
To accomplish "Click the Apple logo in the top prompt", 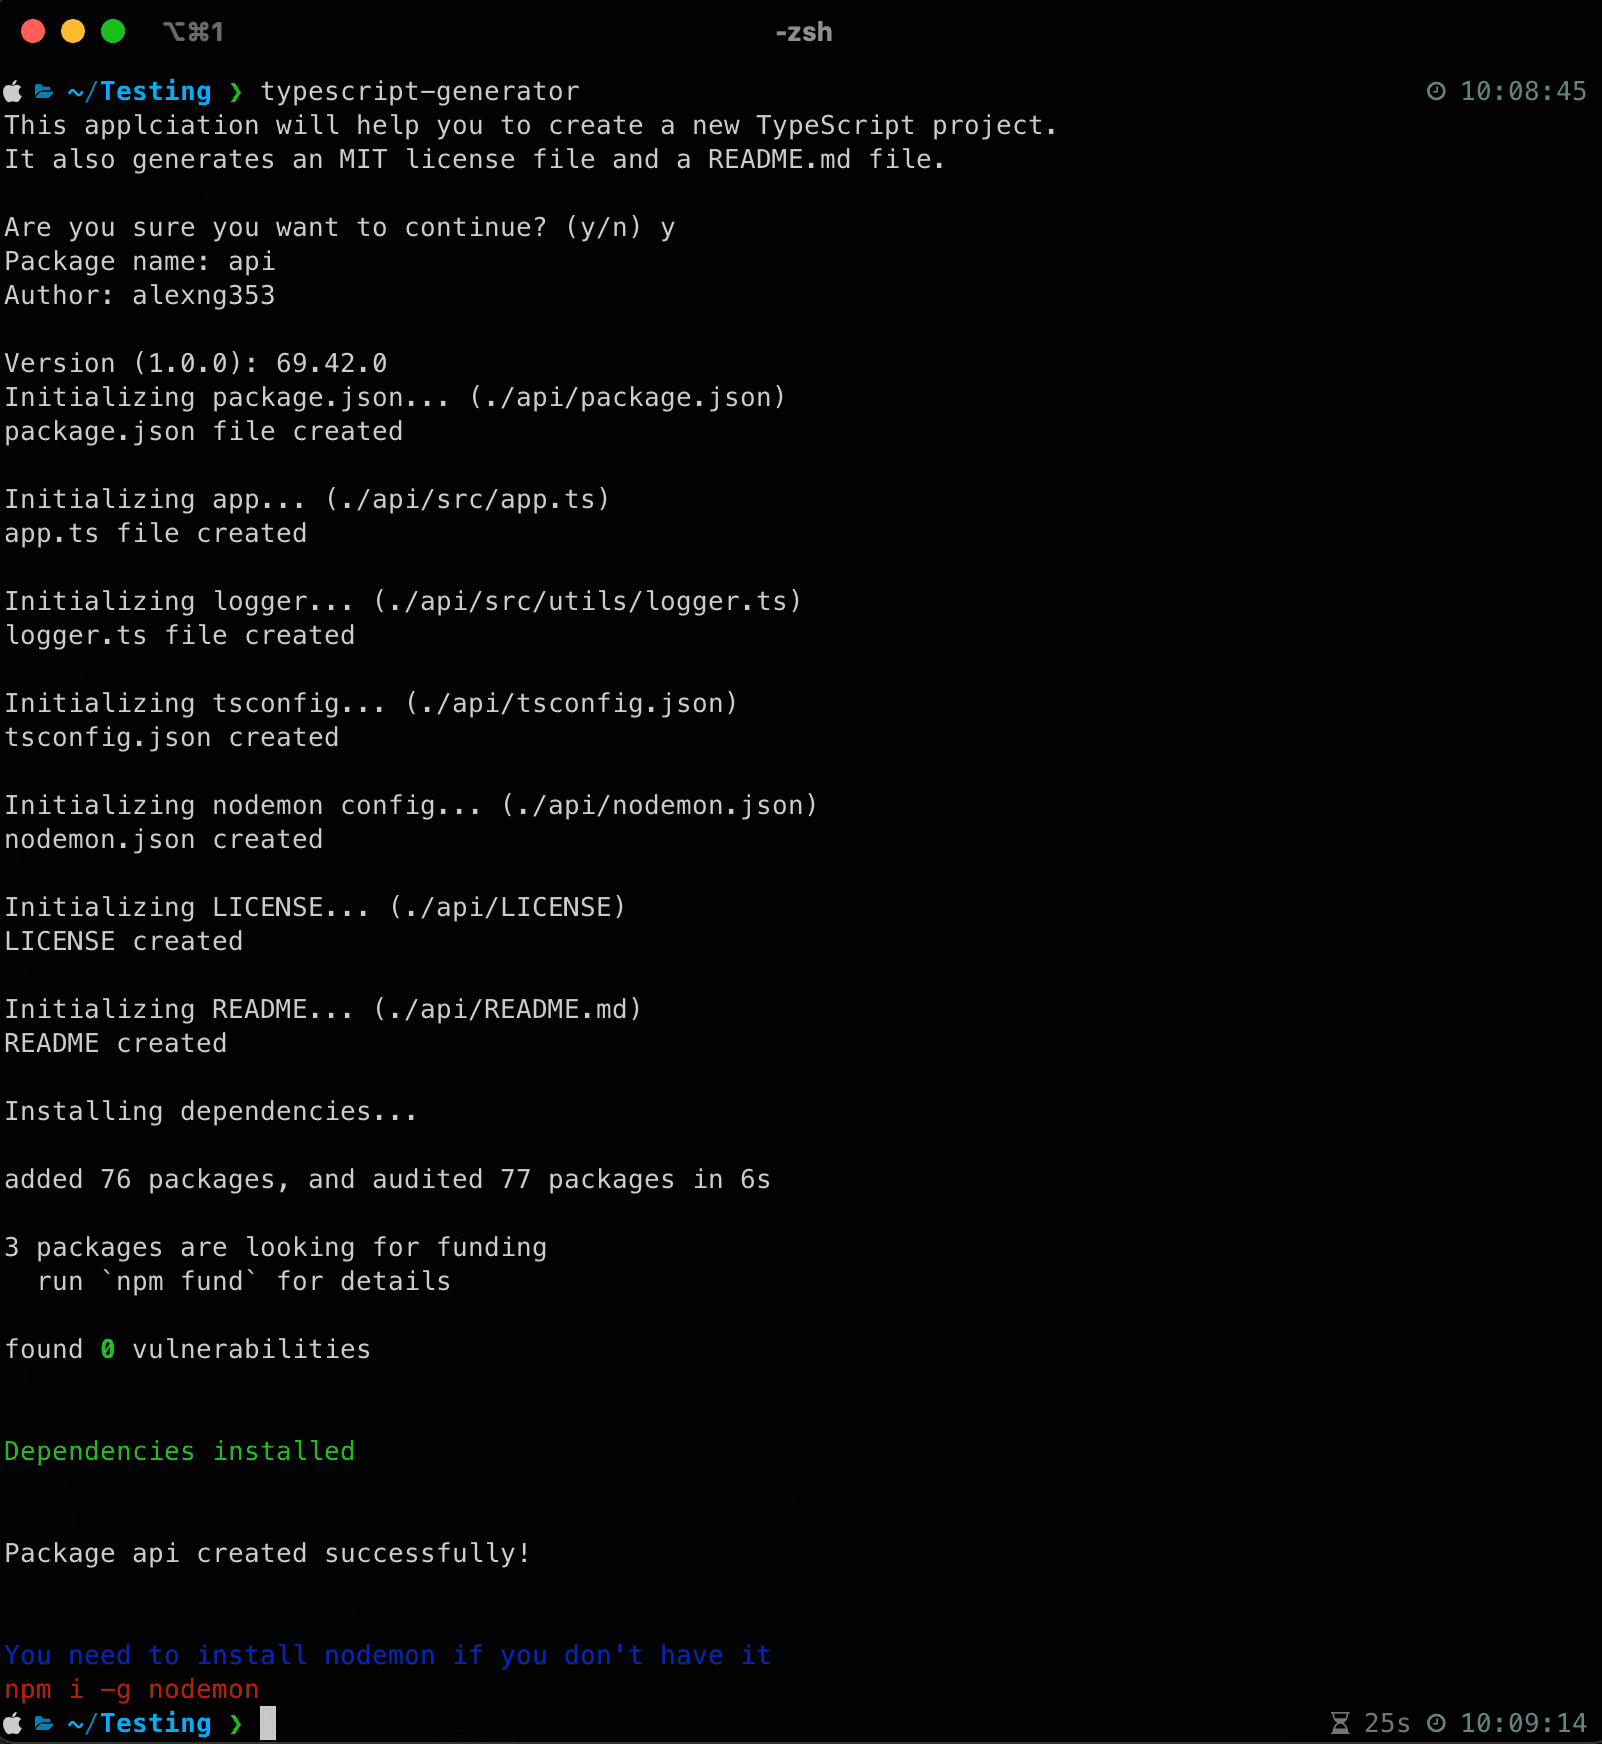I will click(x=13, y=92).
